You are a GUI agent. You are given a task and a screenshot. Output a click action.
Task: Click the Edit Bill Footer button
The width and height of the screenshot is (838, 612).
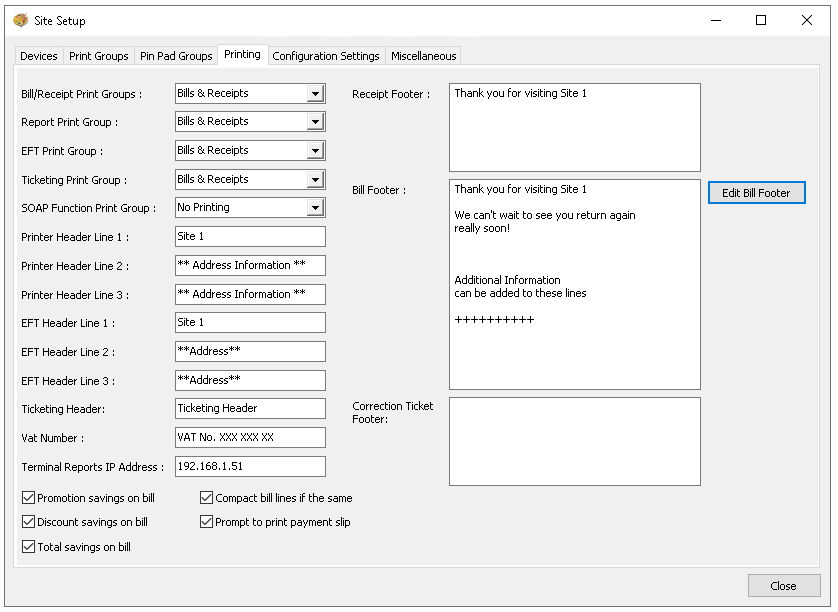coord(756,193)
